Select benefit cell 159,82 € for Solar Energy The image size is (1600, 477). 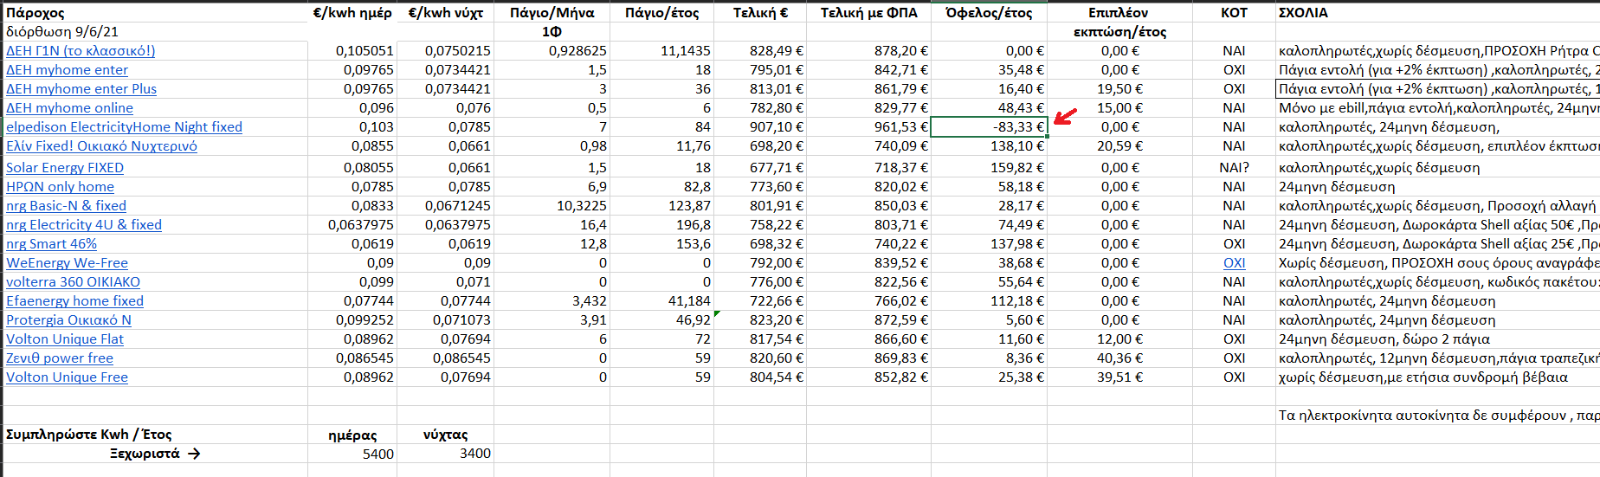(989, 168)
